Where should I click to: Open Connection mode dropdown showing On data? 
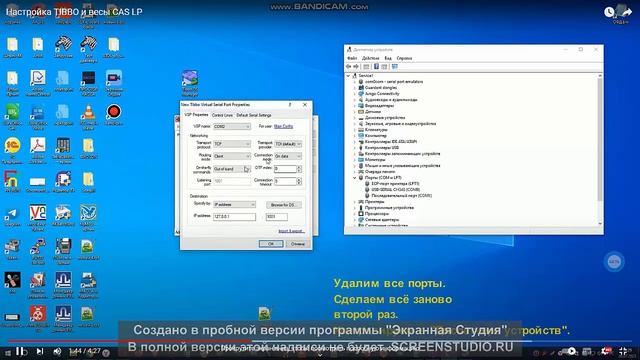pyautogui.click(x=288, y=156)
